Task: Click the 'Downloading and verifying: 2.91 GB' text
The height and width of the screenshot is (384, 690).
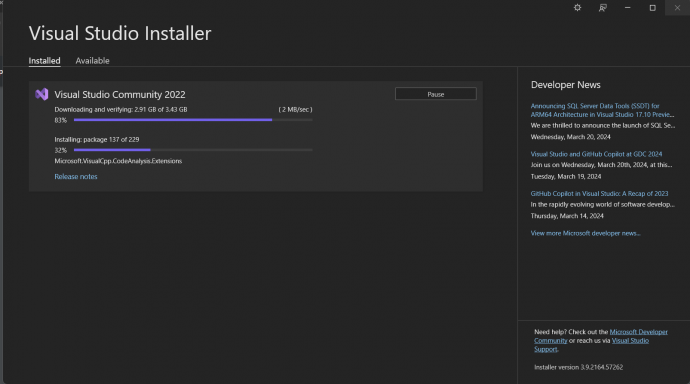Action: point(121,110)
